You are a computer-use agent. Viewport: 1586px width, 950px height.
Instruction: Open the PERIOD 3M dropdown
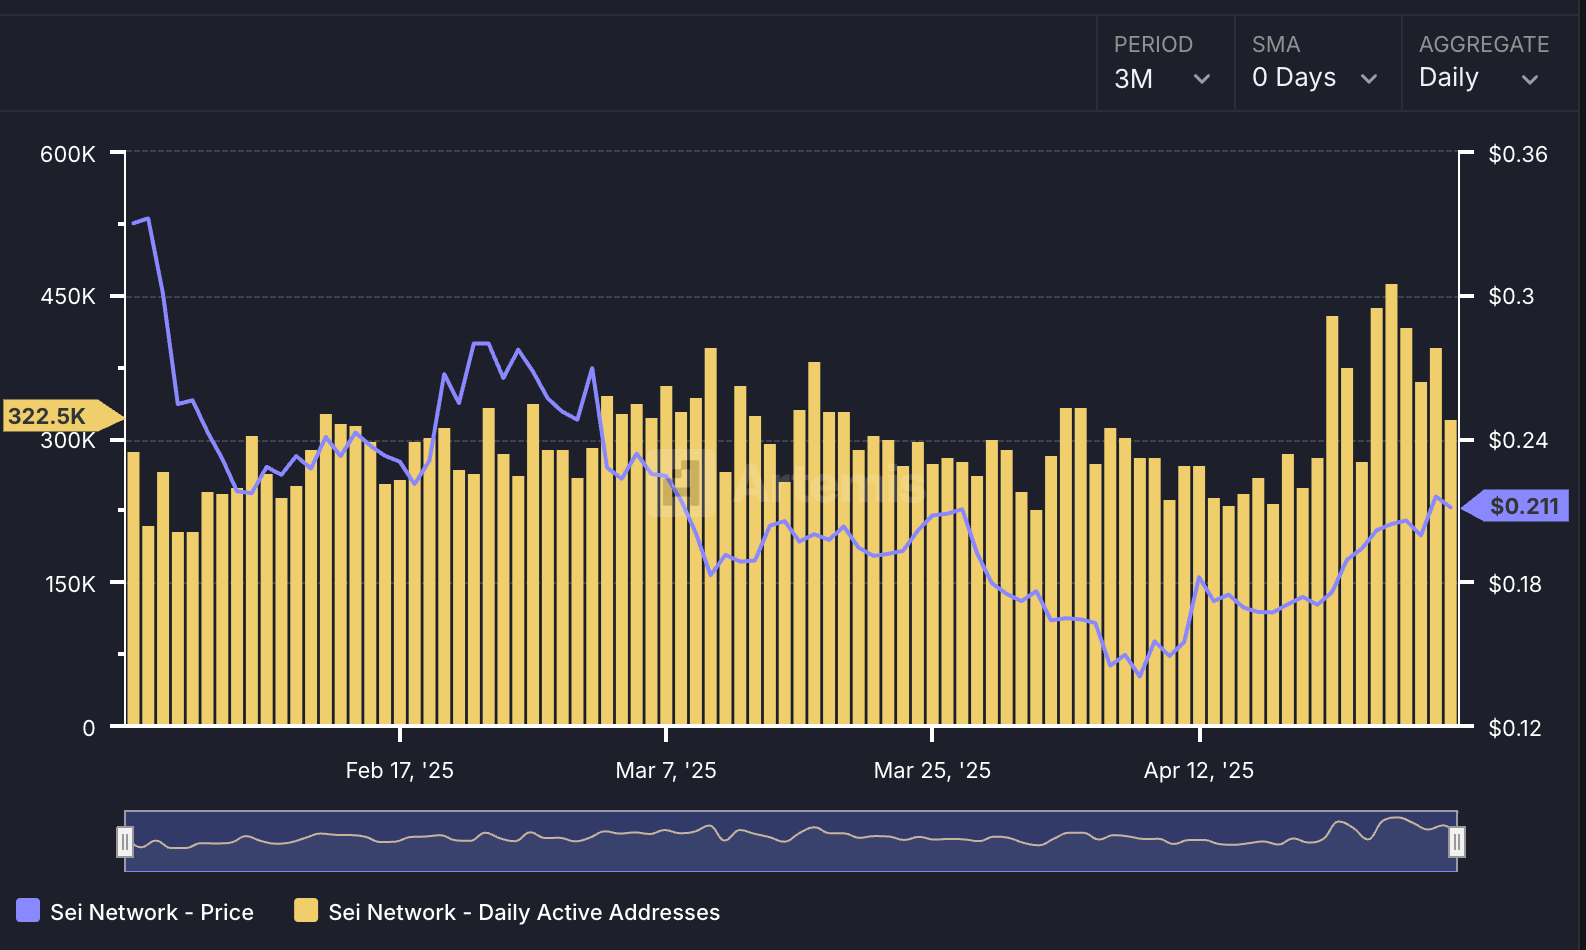pos(1164,63)
